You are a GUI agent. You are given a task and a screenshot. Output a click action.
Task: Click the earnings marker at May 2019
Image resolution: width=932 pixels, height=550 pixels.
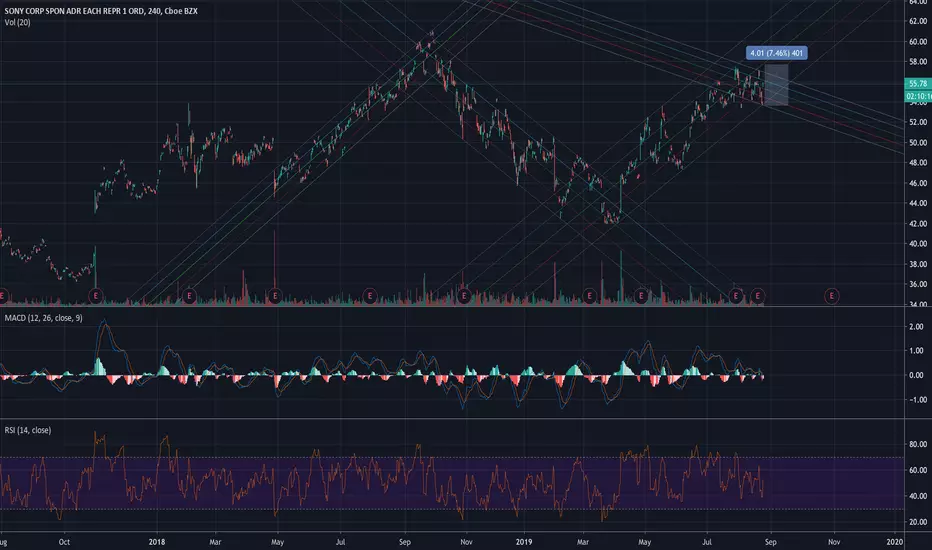[641, 296]
